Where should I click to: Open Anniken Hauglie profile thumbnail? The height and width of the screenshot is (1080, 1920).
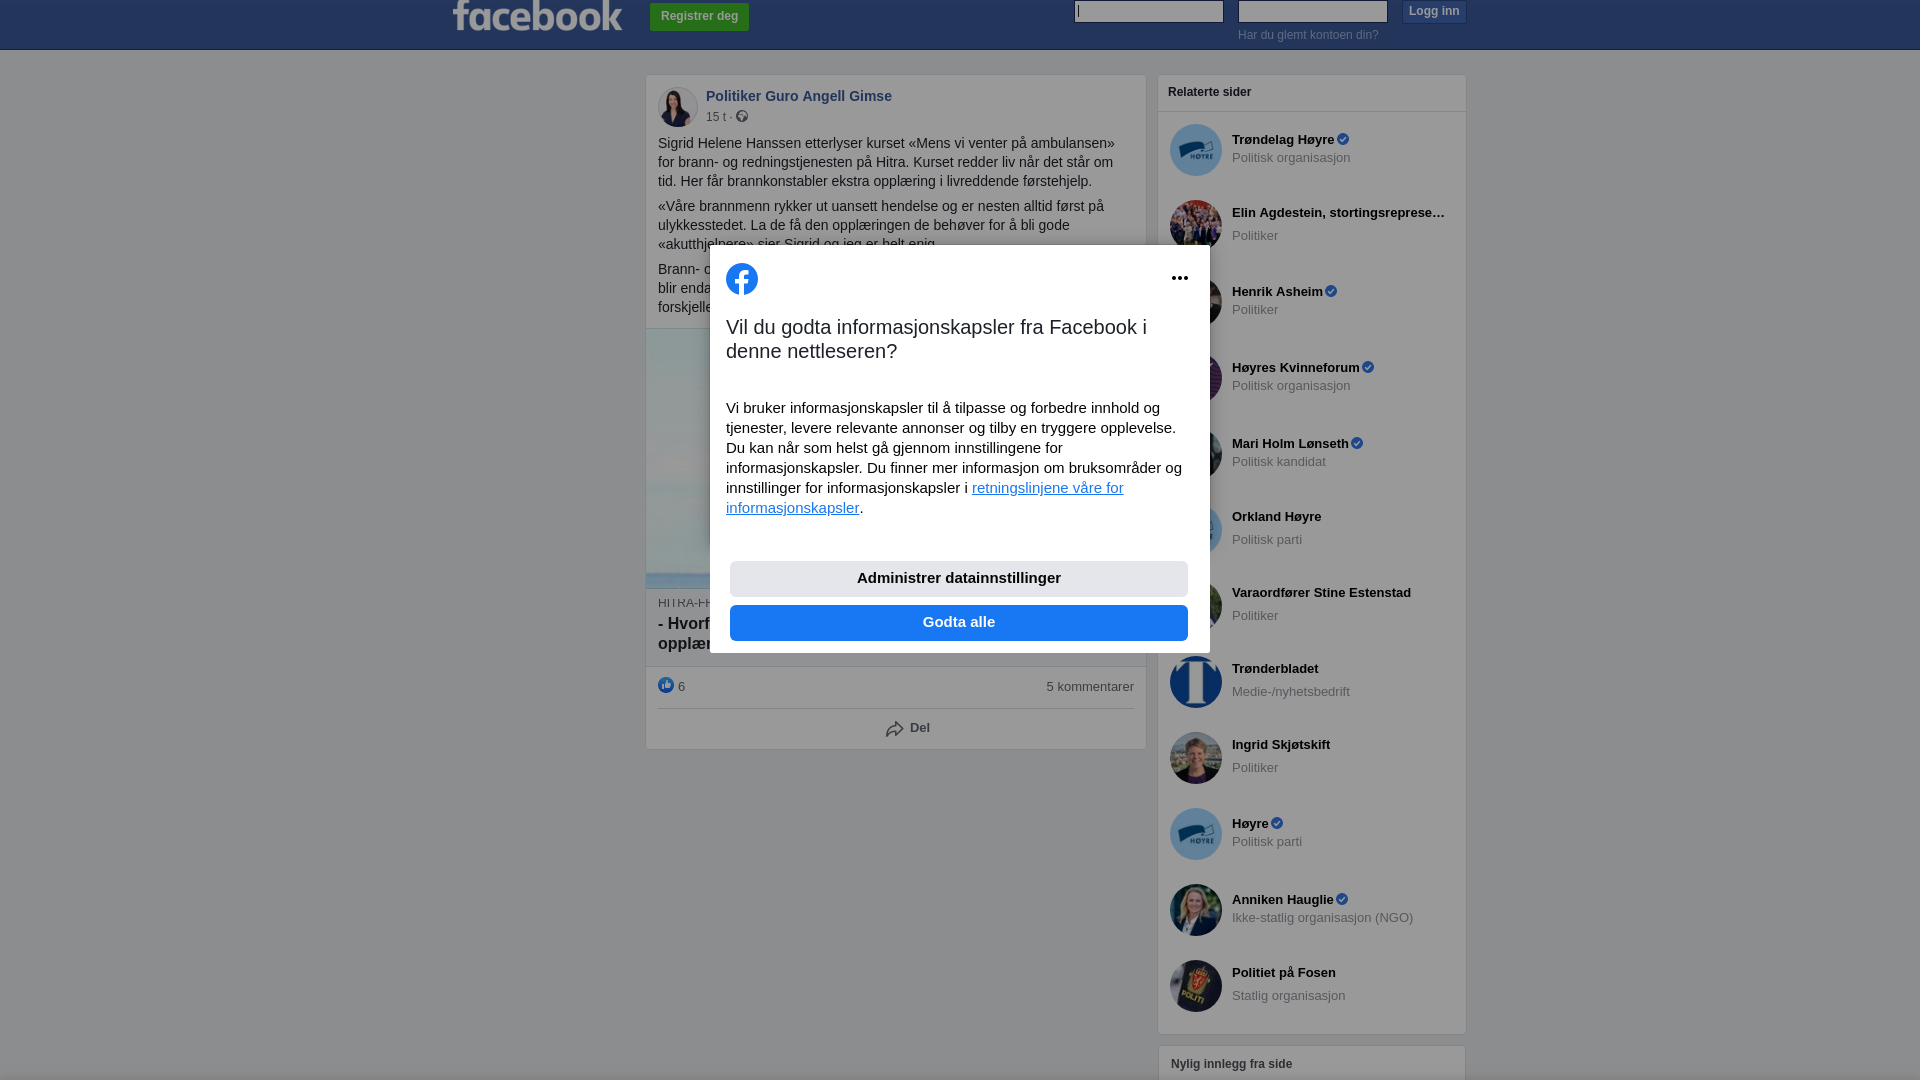click(x=1196, y=910)
